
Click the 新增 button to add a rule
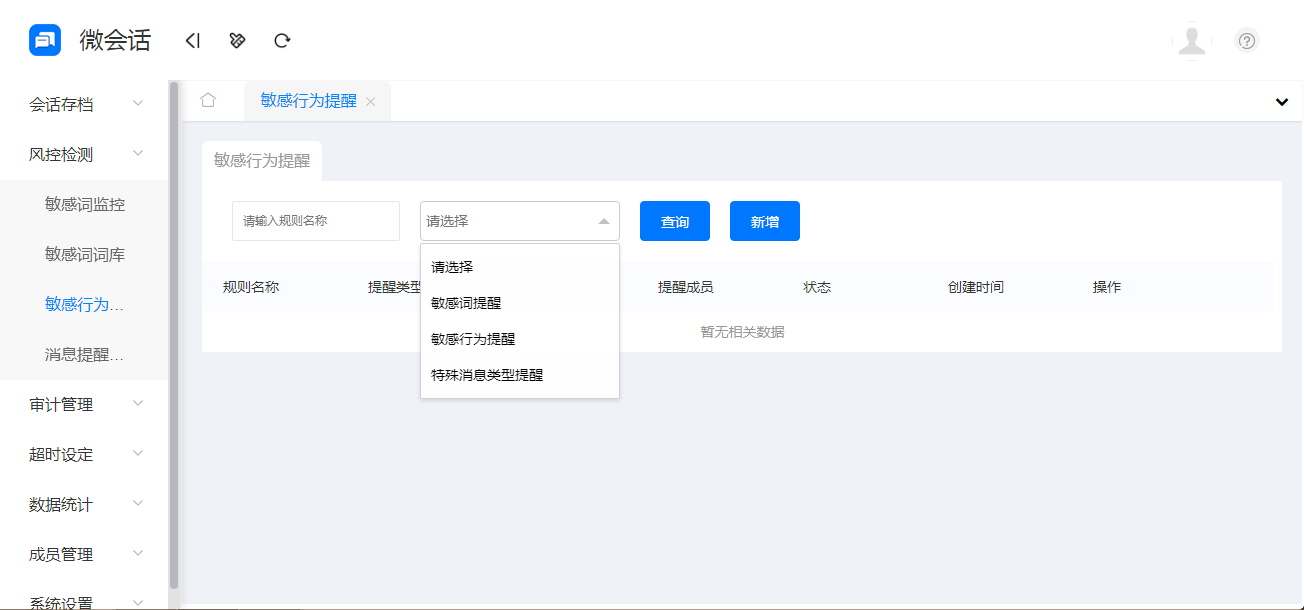point(764,221)
